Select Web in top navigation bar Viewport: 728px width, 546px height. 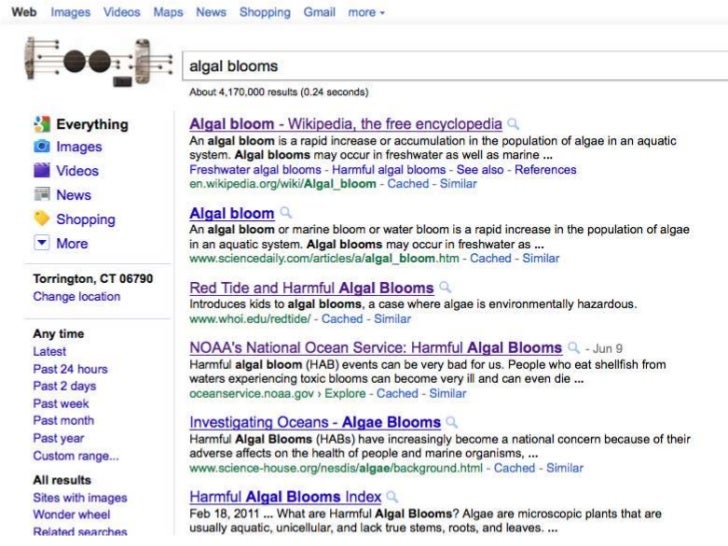tap(24, 12)
